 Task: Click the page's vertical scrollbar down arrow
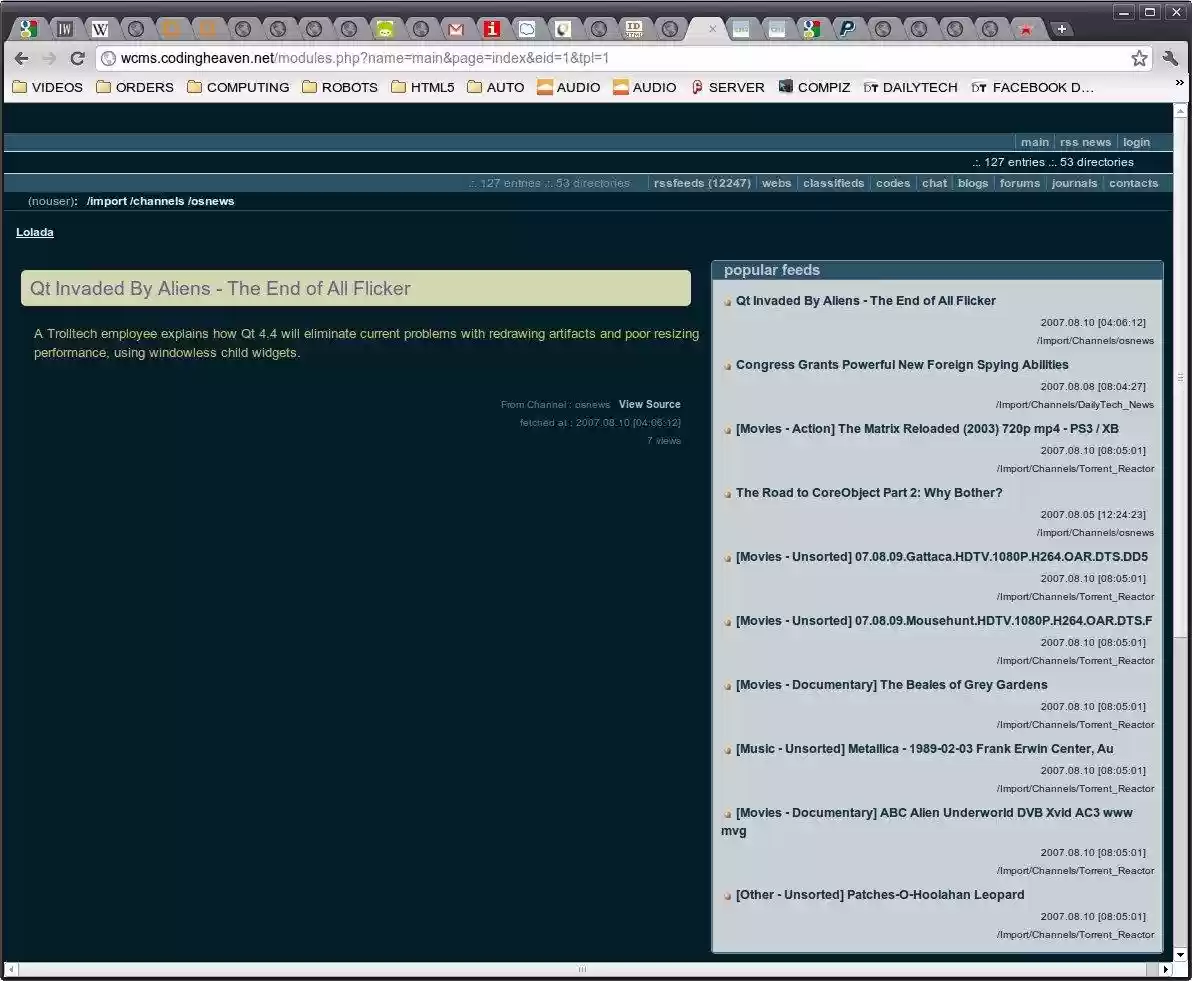point(1180,954)
